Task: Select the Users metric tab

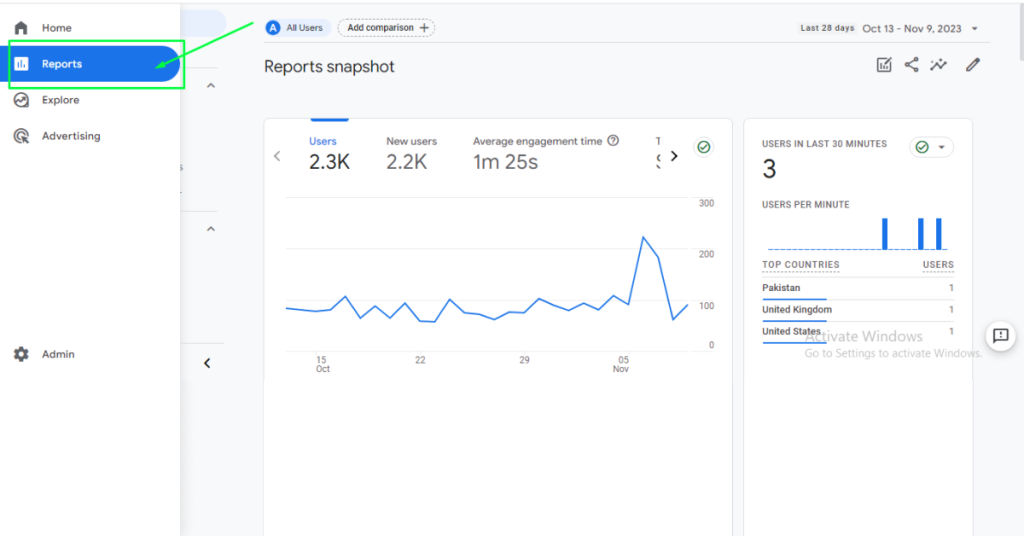Action: pyautogui.click(x=329, y=153)
